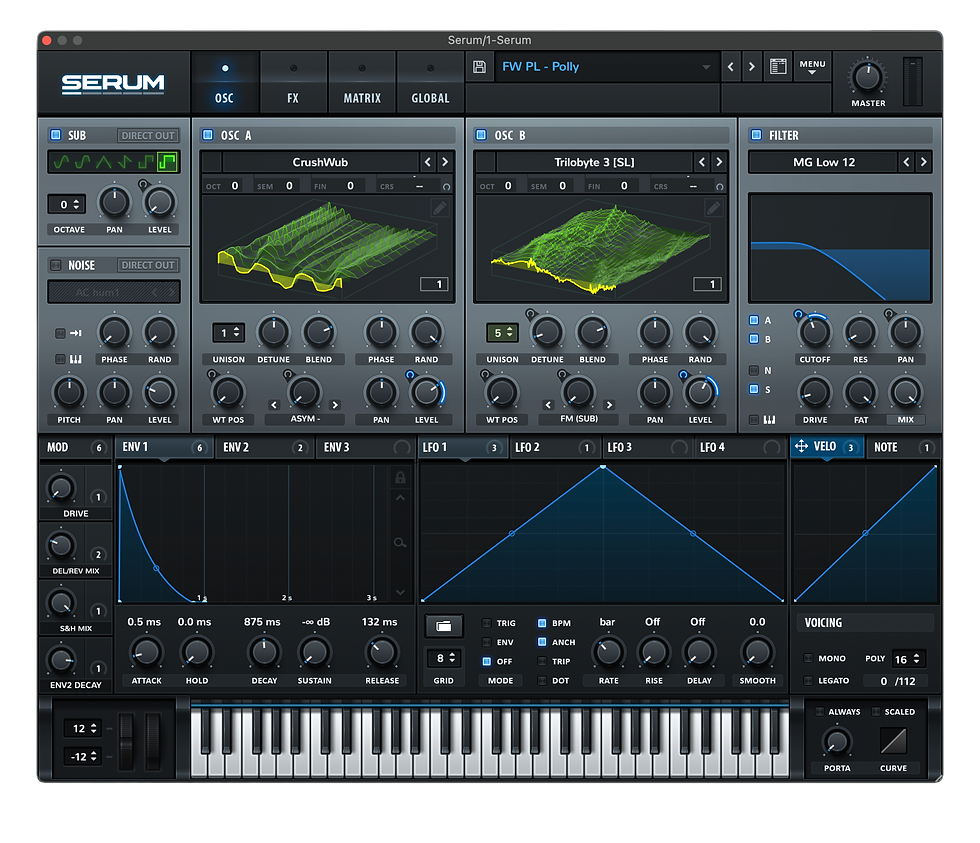Enable LEGATO checkbox

[808, 681]
